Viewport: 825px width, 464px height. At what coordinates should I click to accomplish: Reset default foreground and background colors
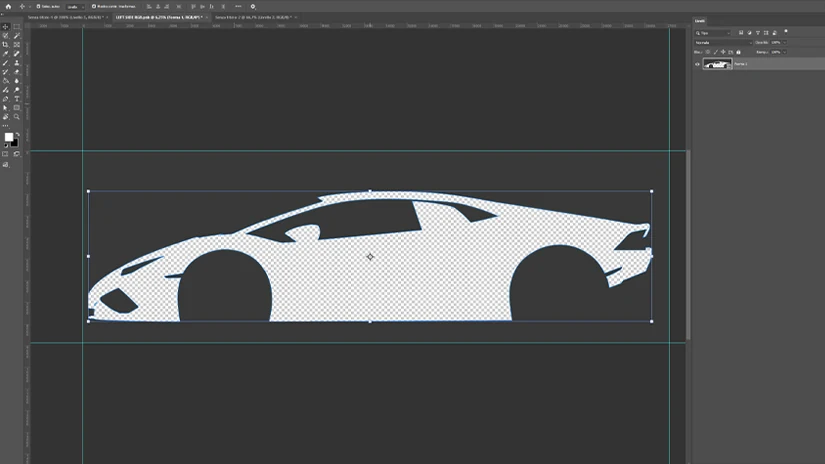click(6, 145)
